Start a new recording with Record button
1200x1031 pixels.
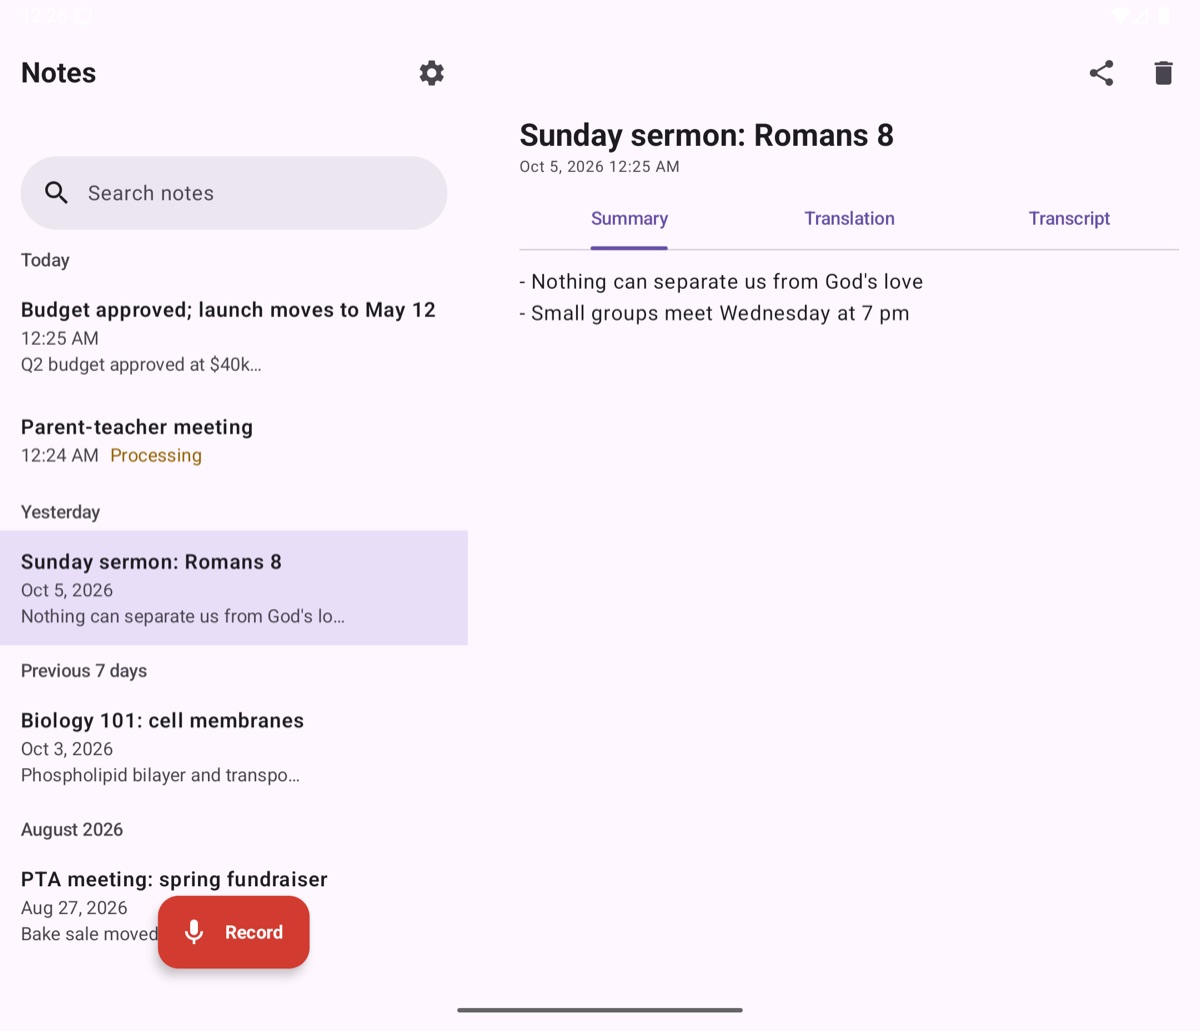coord(234,932)
